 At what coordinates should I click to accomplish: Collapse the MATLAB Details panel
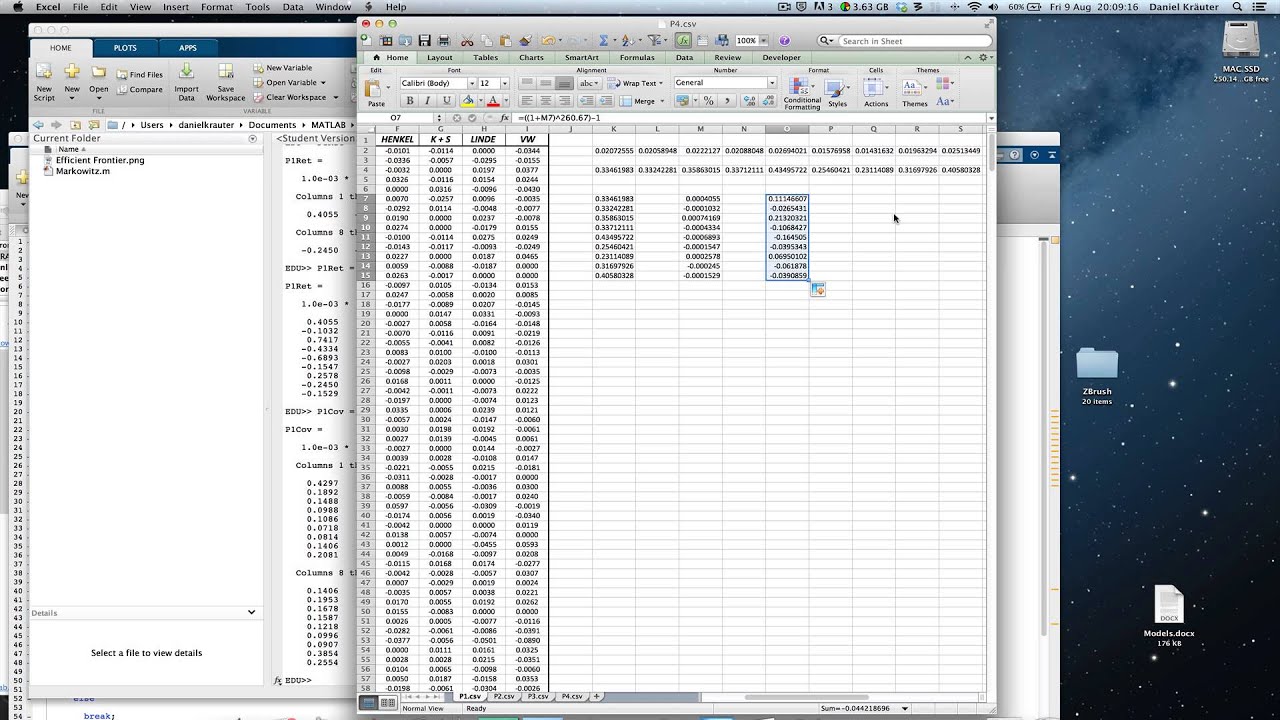pos(251,612)
